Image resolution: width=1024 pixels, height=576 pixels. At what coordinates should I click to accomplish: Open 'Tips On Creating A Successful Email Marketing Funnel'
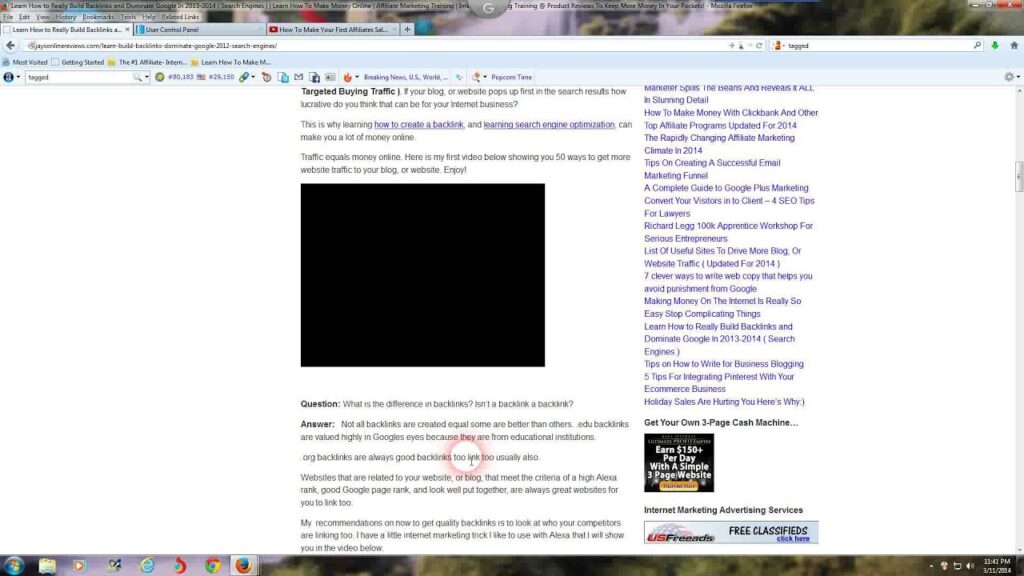click(x=712, y=169)
